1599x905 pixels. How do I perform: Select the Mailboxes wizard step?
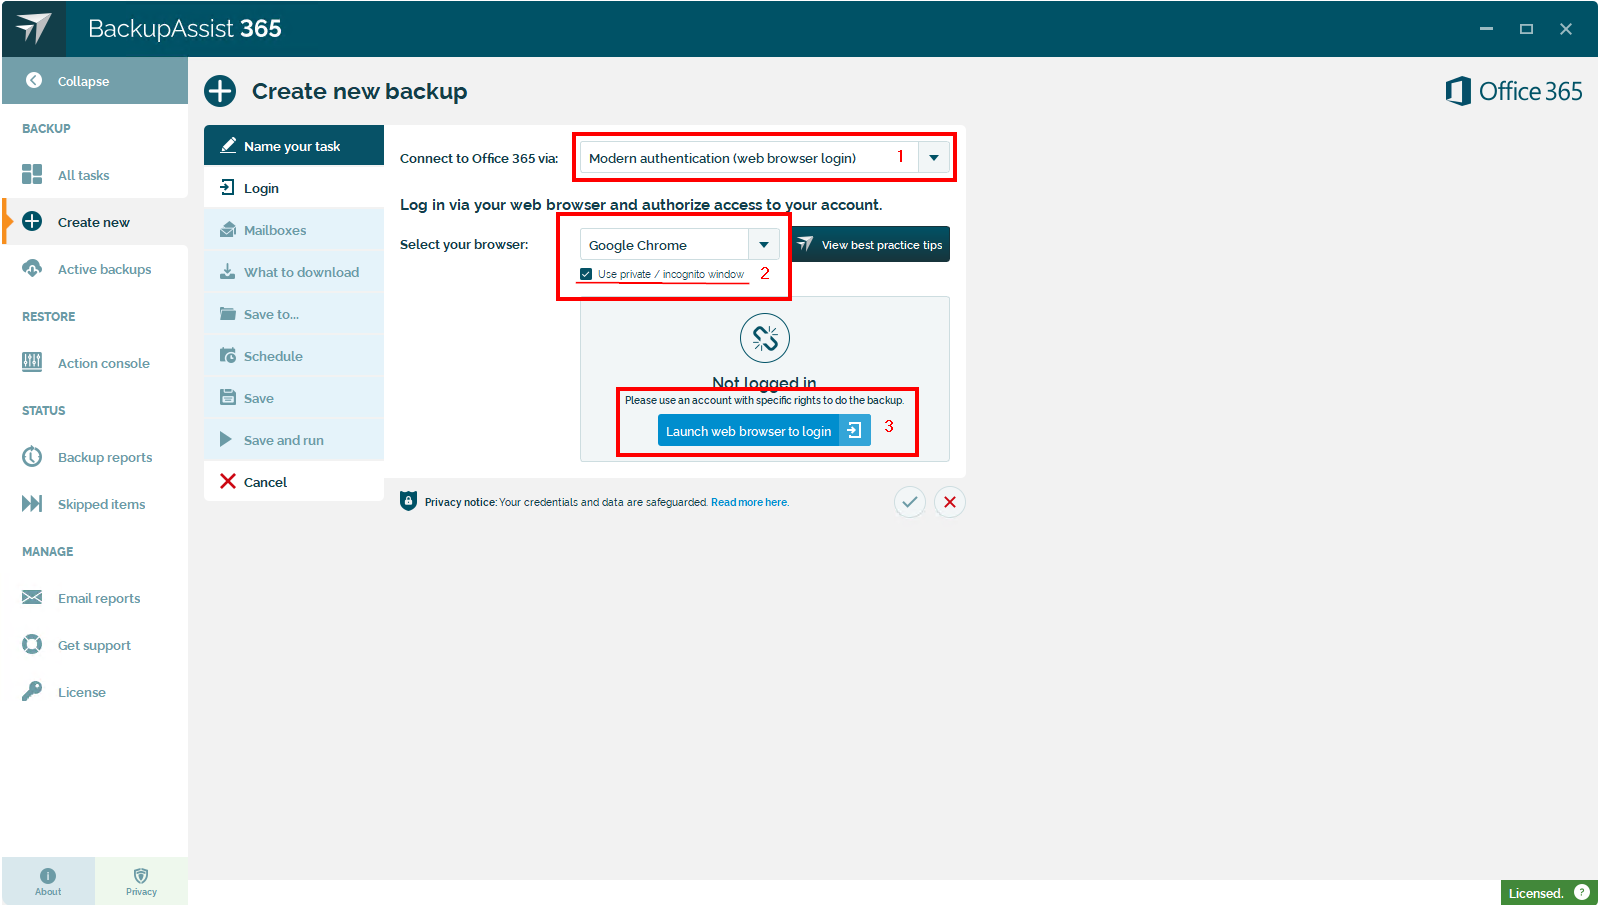click(294, 229)
